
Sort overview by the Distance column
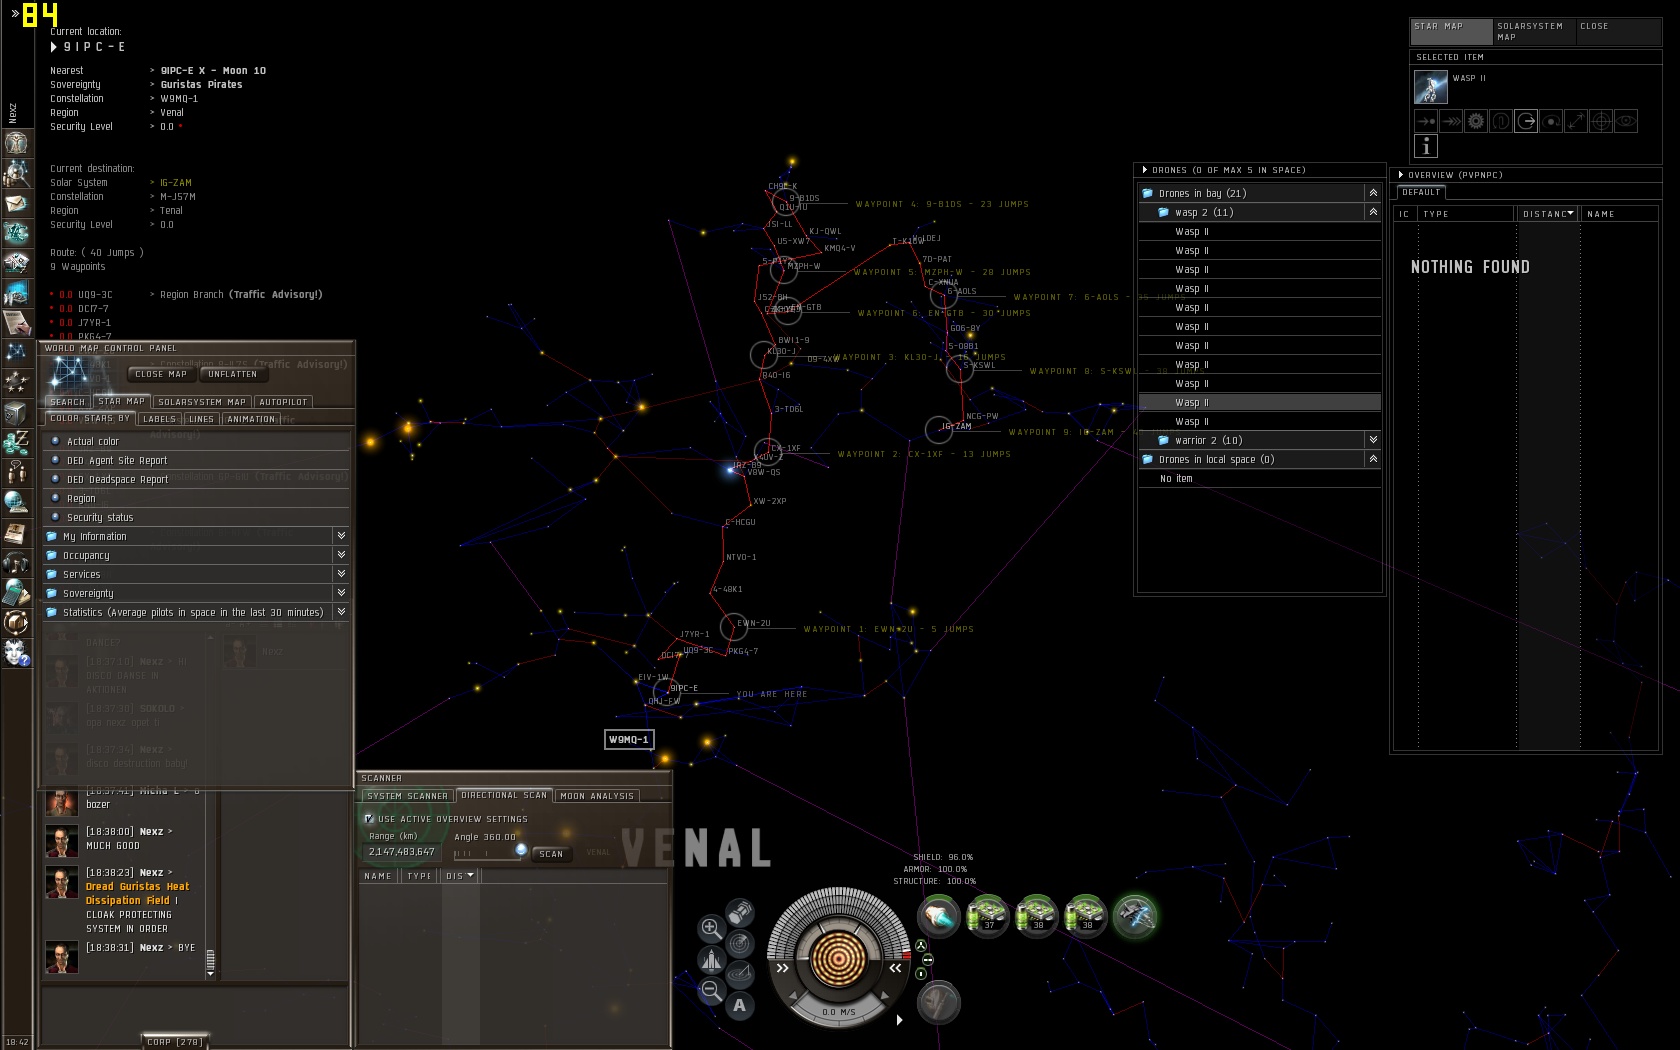point(1547,214)
